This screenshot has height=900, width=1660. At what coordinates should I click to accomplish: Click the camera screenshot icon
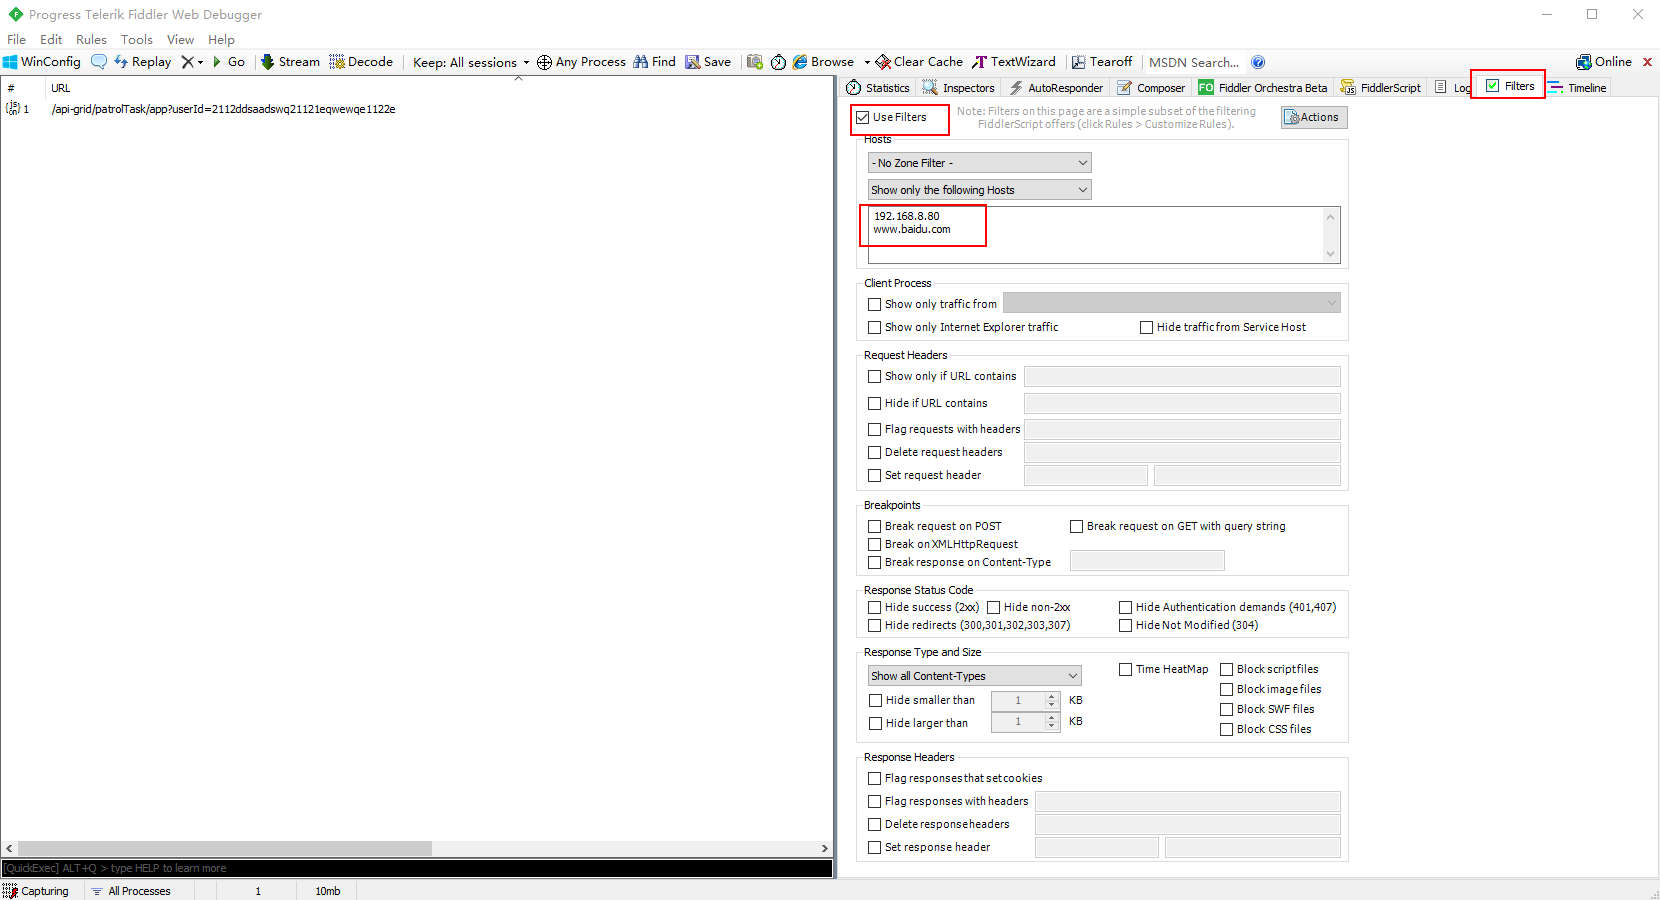coord(755,62)
